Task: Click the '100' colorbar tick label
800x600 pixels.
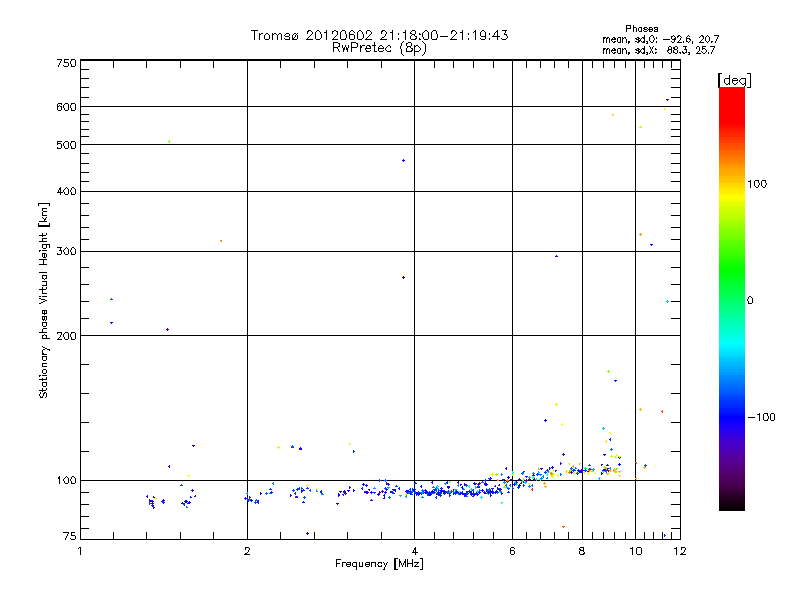Action: click(x=757, y=184)
